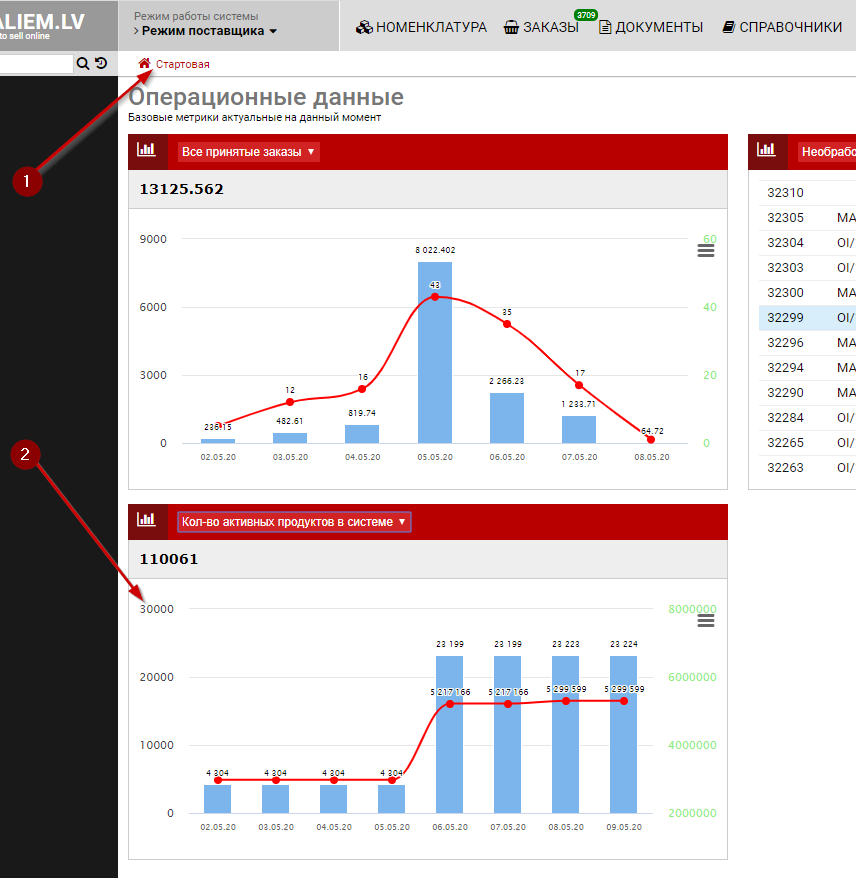This screenshot has width=856, height=878.
Task: Open order 32310 in the list
Action: pos(785,193)
